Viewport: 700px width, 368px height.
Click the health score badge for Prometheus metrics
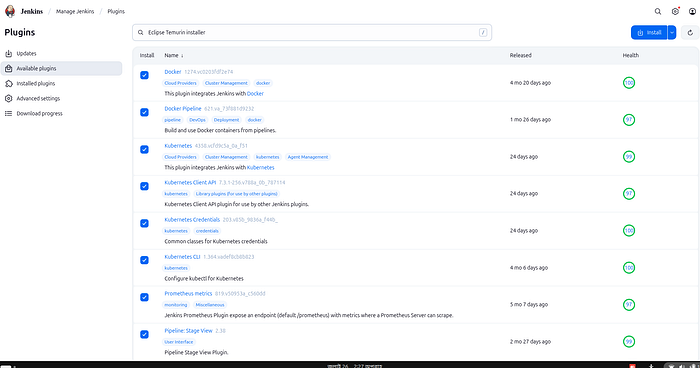629,305
